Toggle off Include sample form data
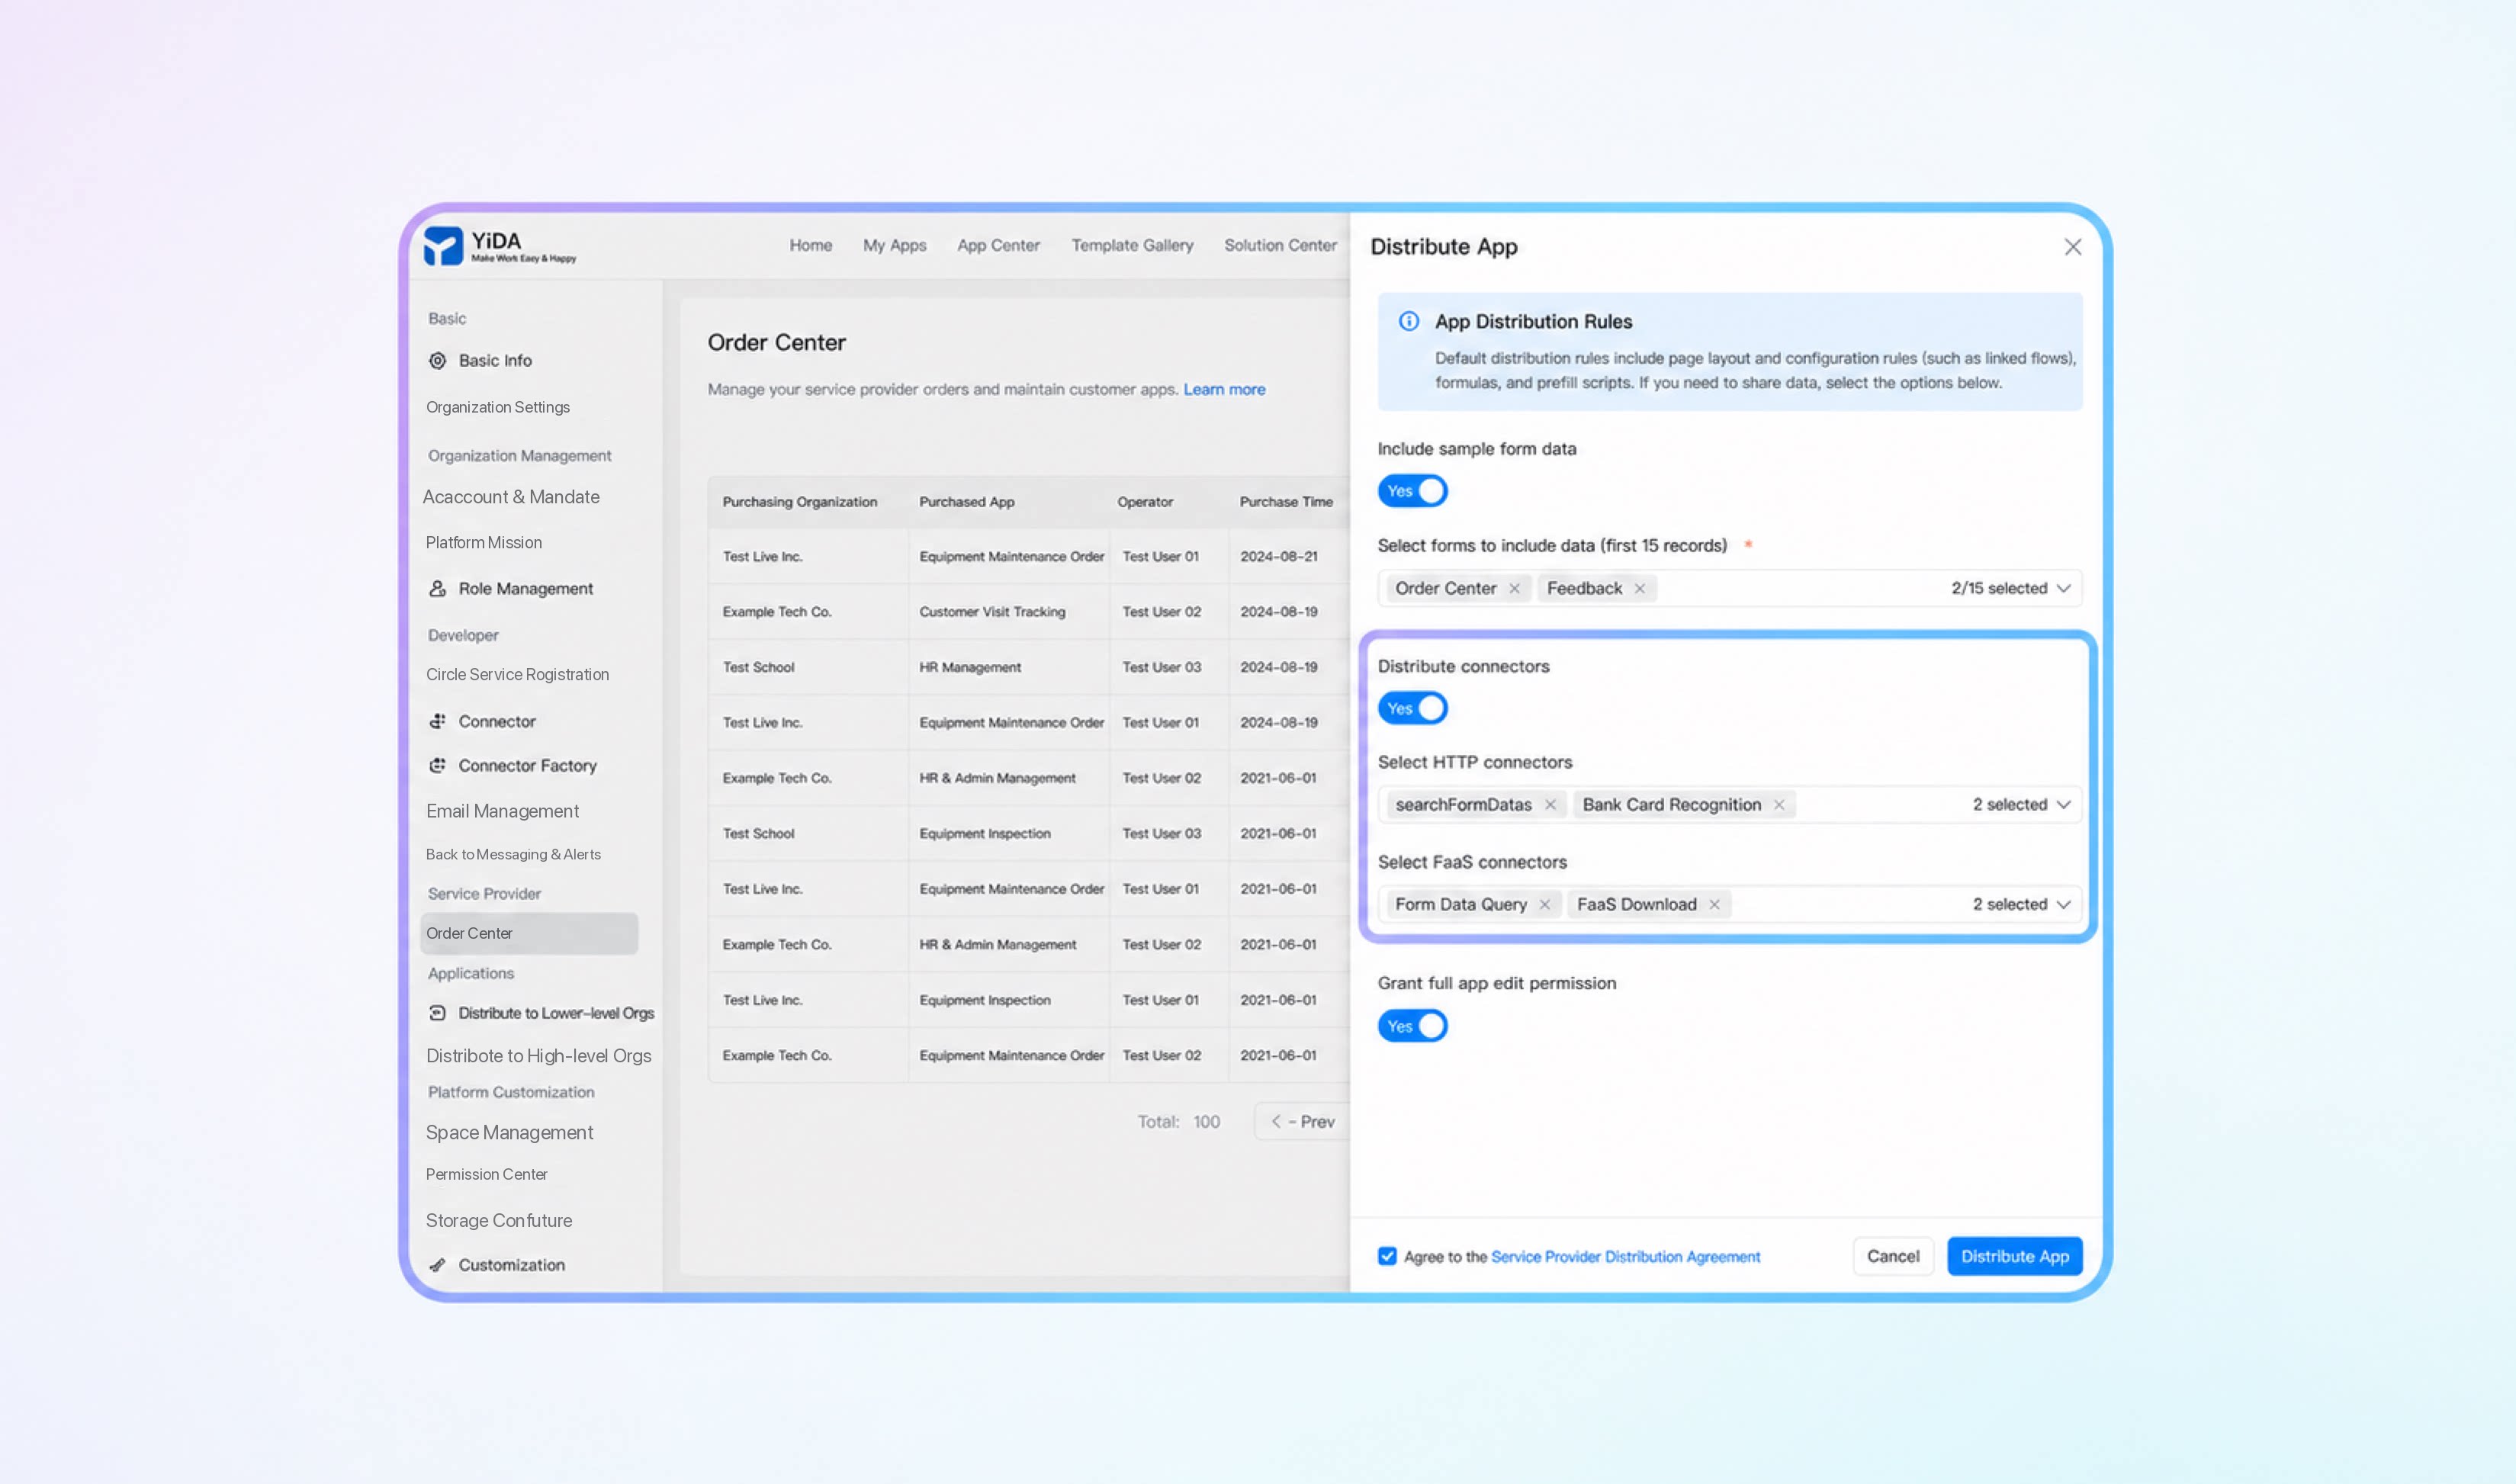This screenshot has width=2516, height=1484. pos(1412,491)
